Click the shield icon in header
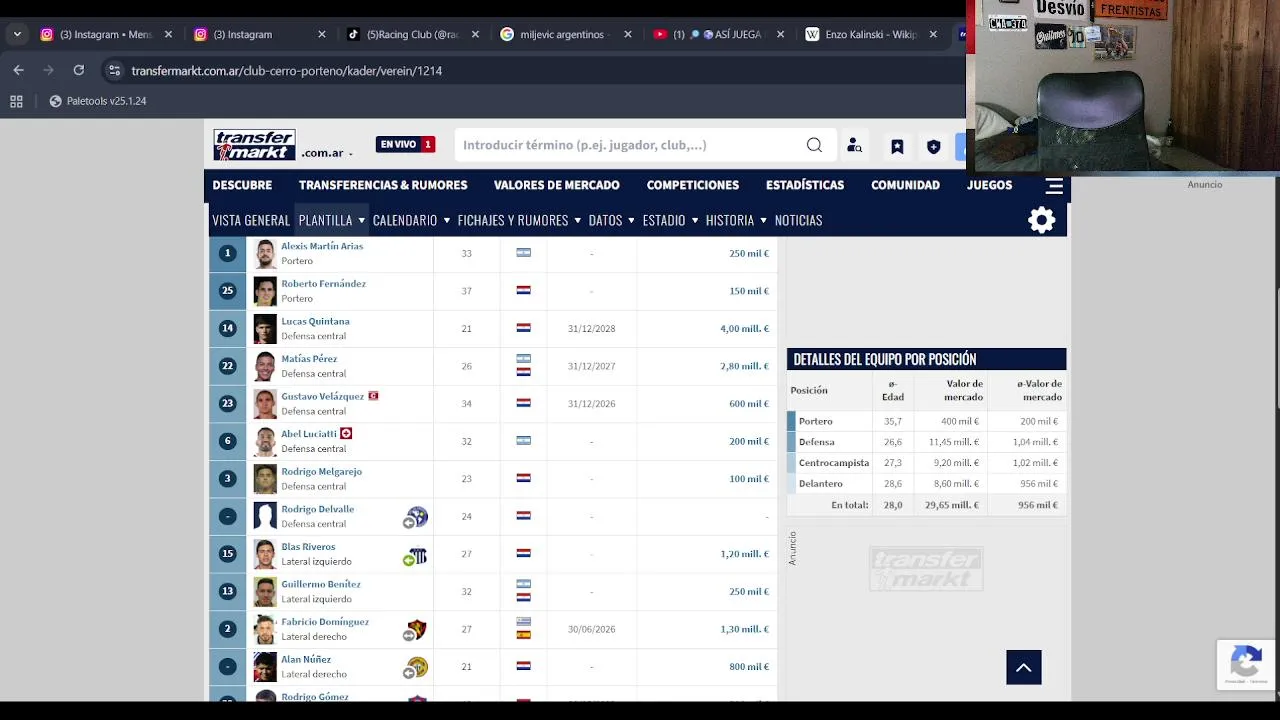 point(933,147)
